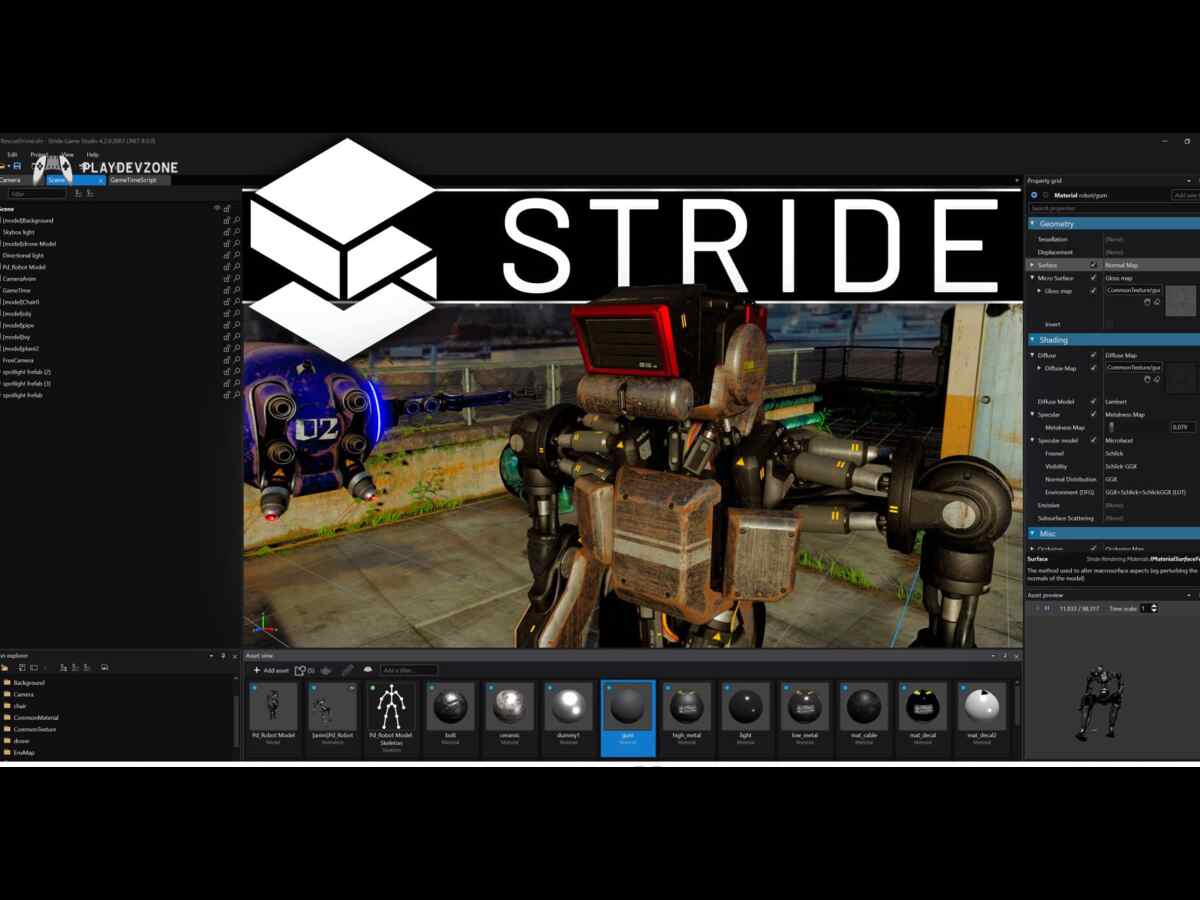1200x900 pixels.
Task: Collapse the Misc section
Action: coord(1033,534)
